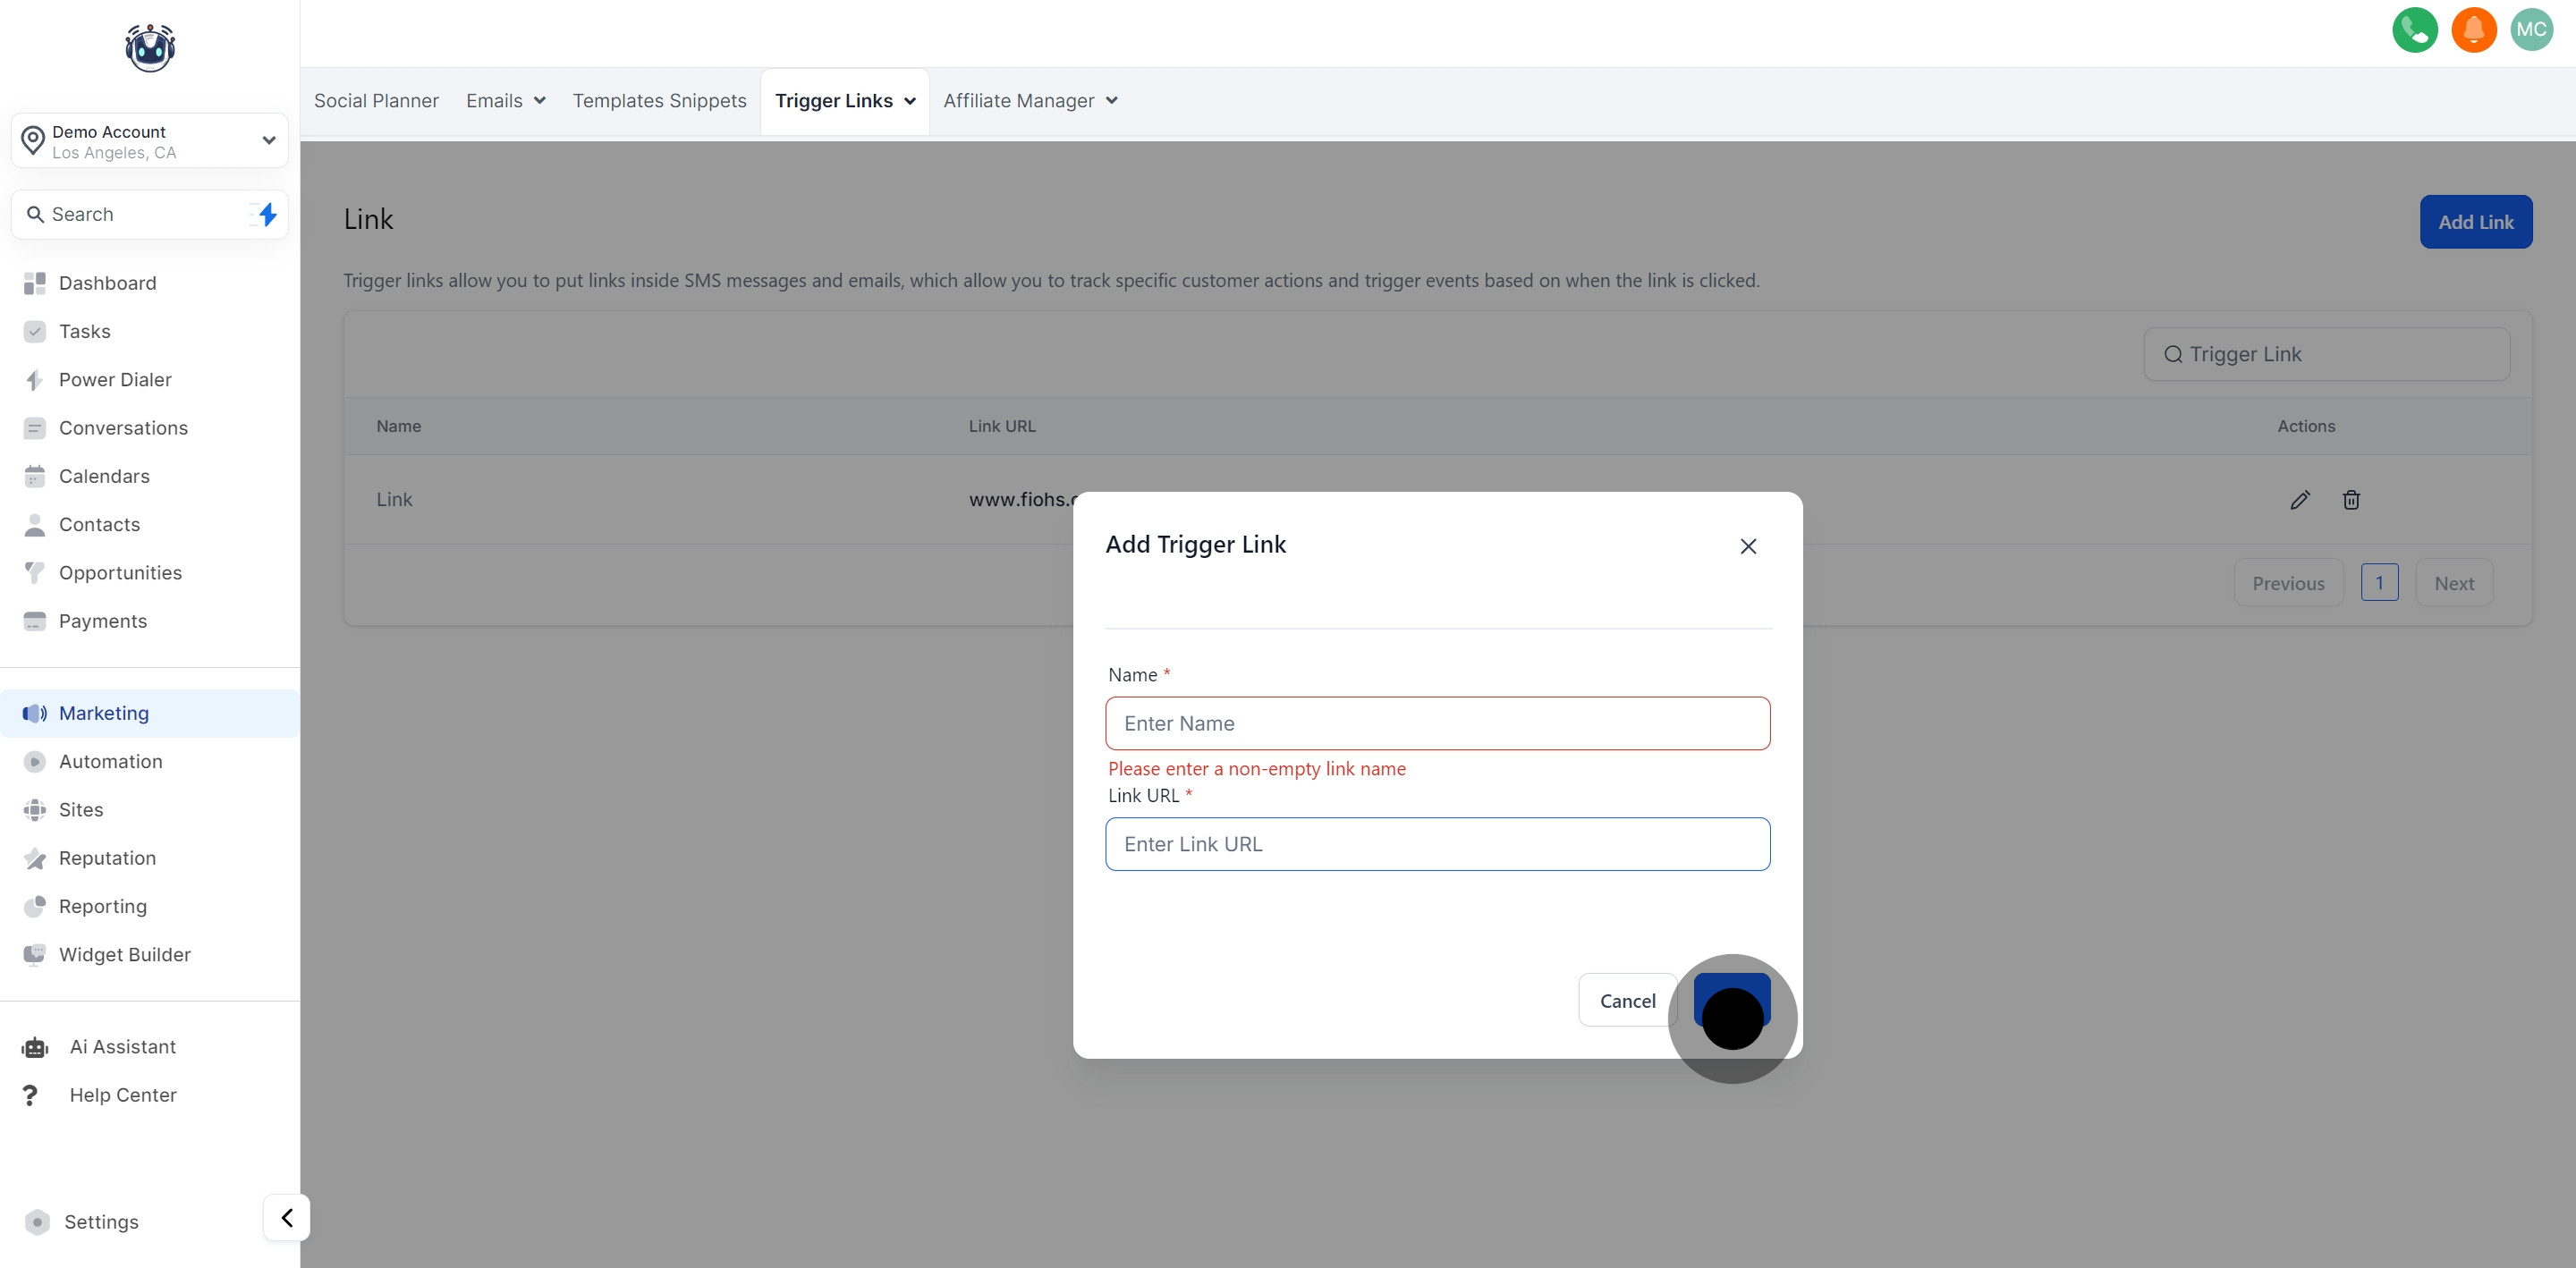This screenshot has width=2576, height=1268.
Task: Switch to the Social Planner tab
Action: (x=376, y=101)
